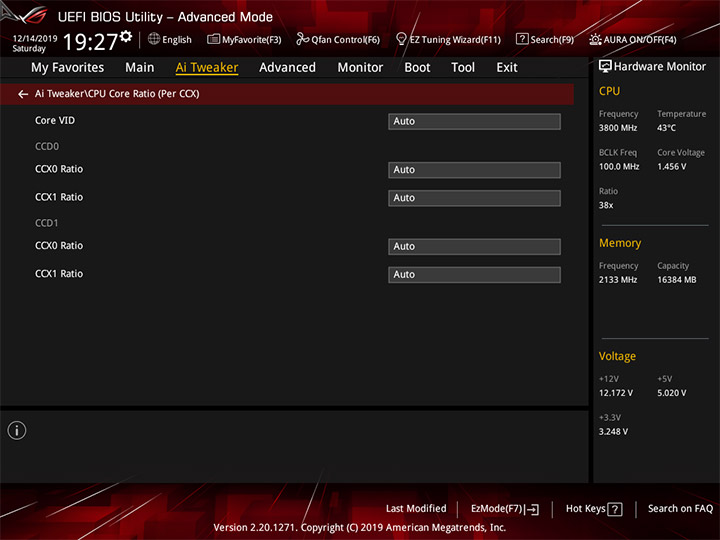Click the CCD0 section heading

[x=47, y=146]
